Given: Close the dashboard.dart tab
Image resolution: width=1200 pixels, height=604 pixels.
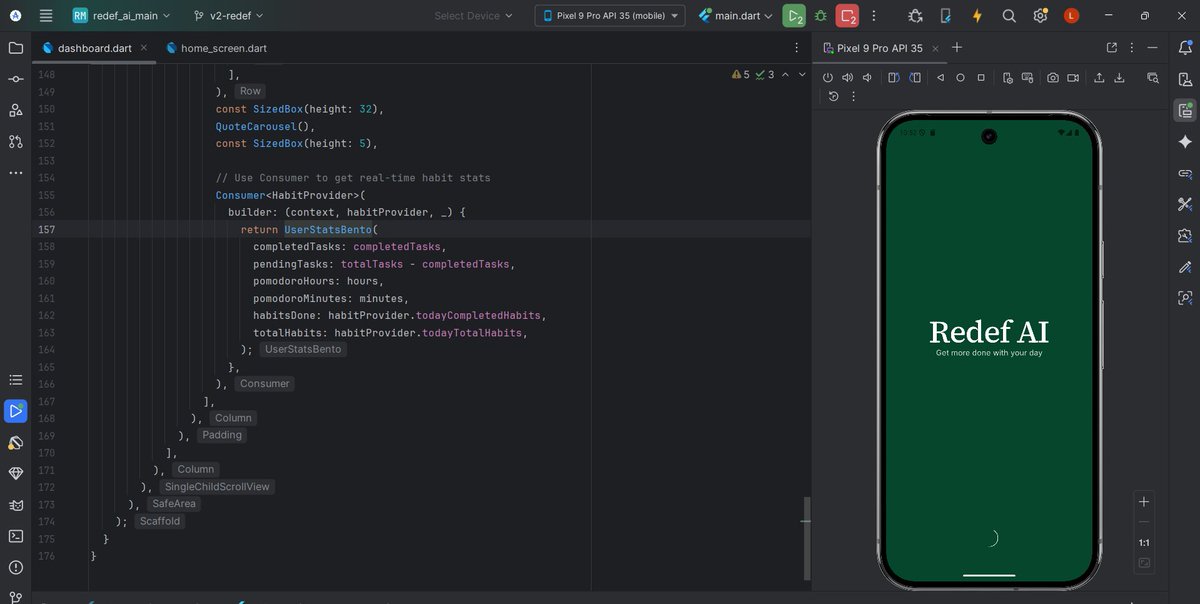Looking at the screenshot, I should 144,48.
